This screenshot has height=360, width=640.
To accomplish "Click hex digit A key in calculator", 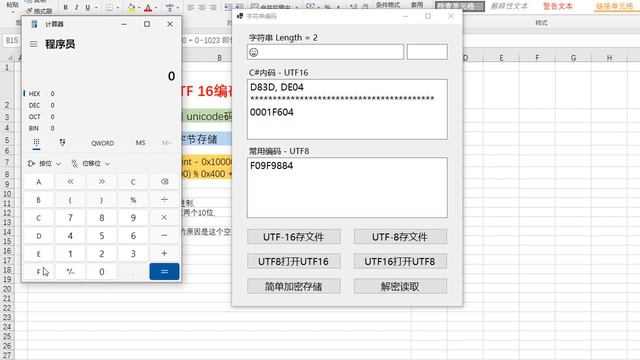I will [x=38, y=182].
